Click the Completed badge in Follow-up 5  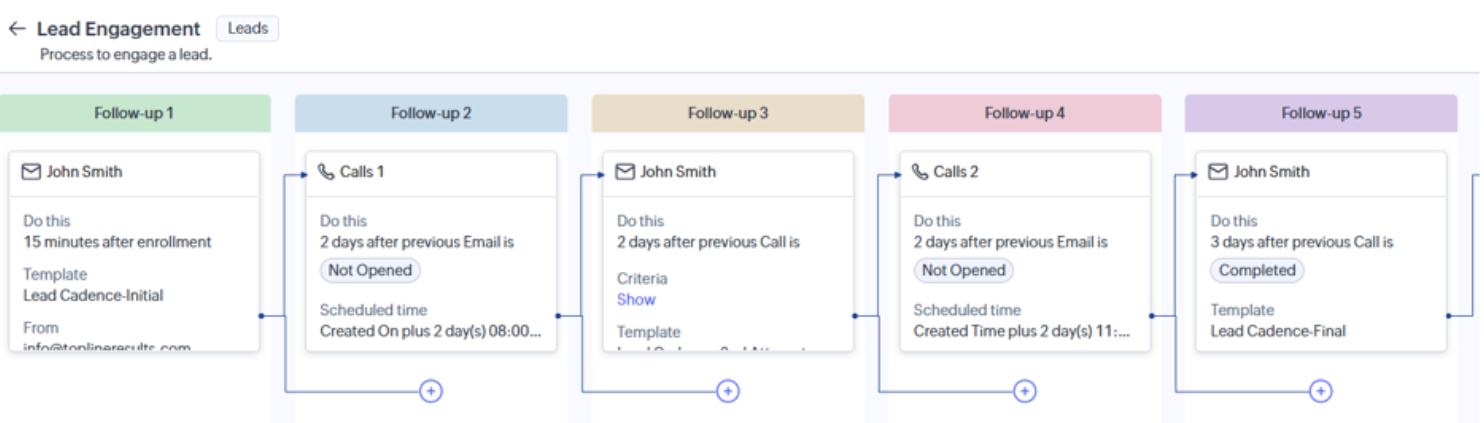pos(1257,270)
